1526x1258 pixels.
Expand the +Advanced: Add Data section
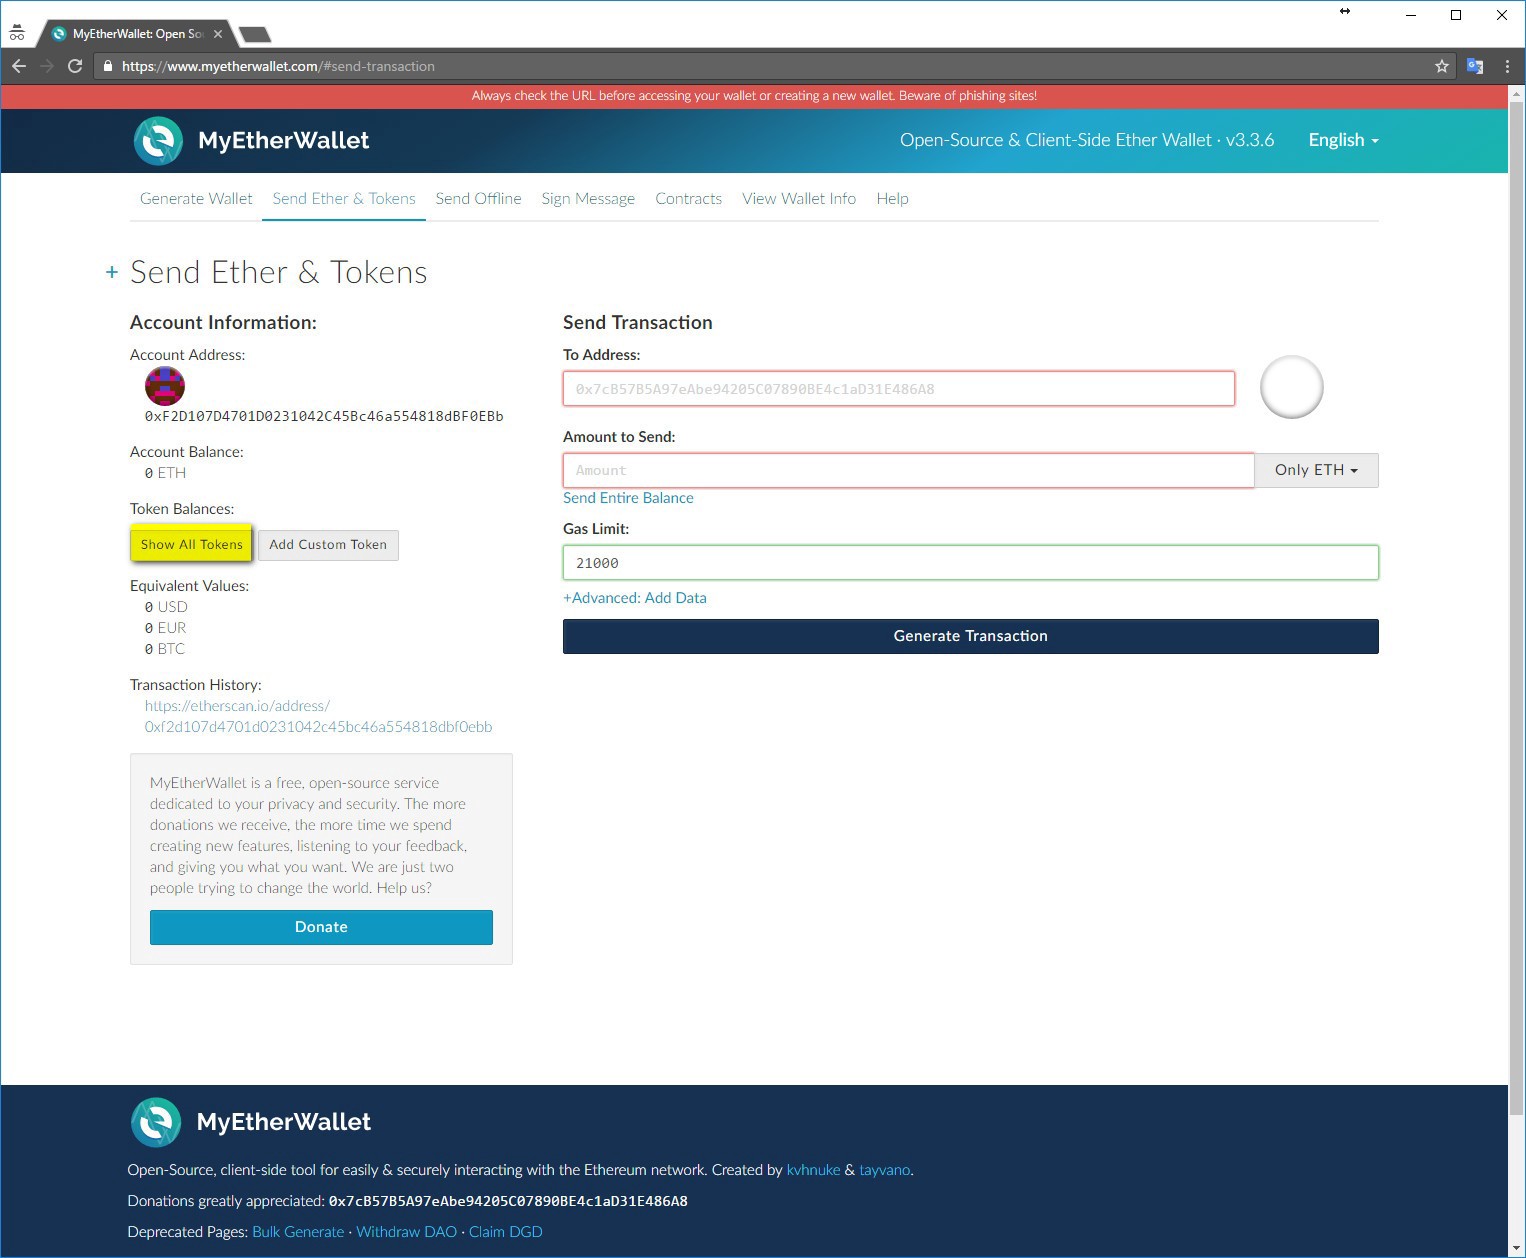pos(635,598)
